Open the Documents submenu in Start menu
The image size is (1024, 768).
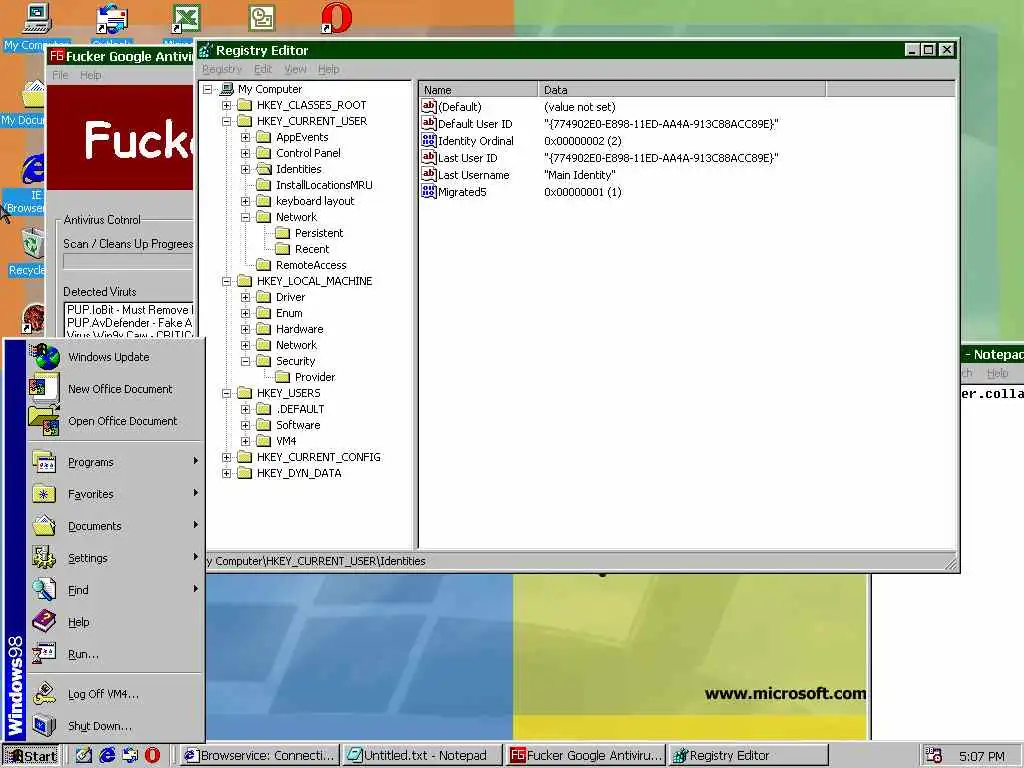[115, 526]
